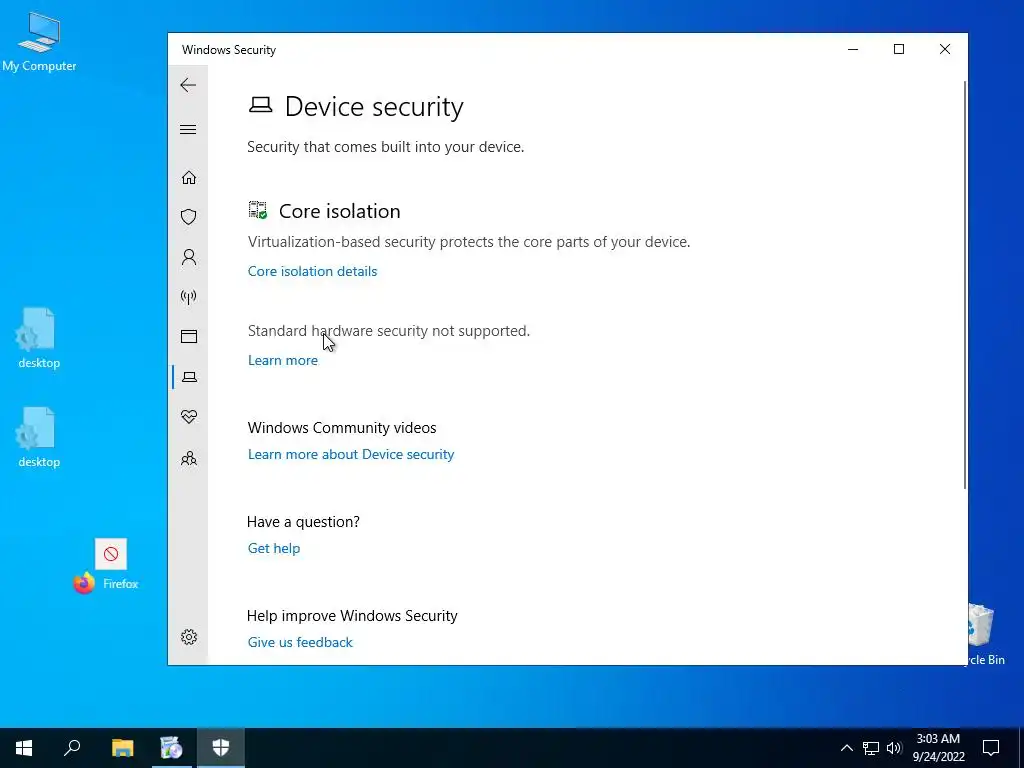
Task: Open File Explorer from taskbar
Action: point(122,748)
